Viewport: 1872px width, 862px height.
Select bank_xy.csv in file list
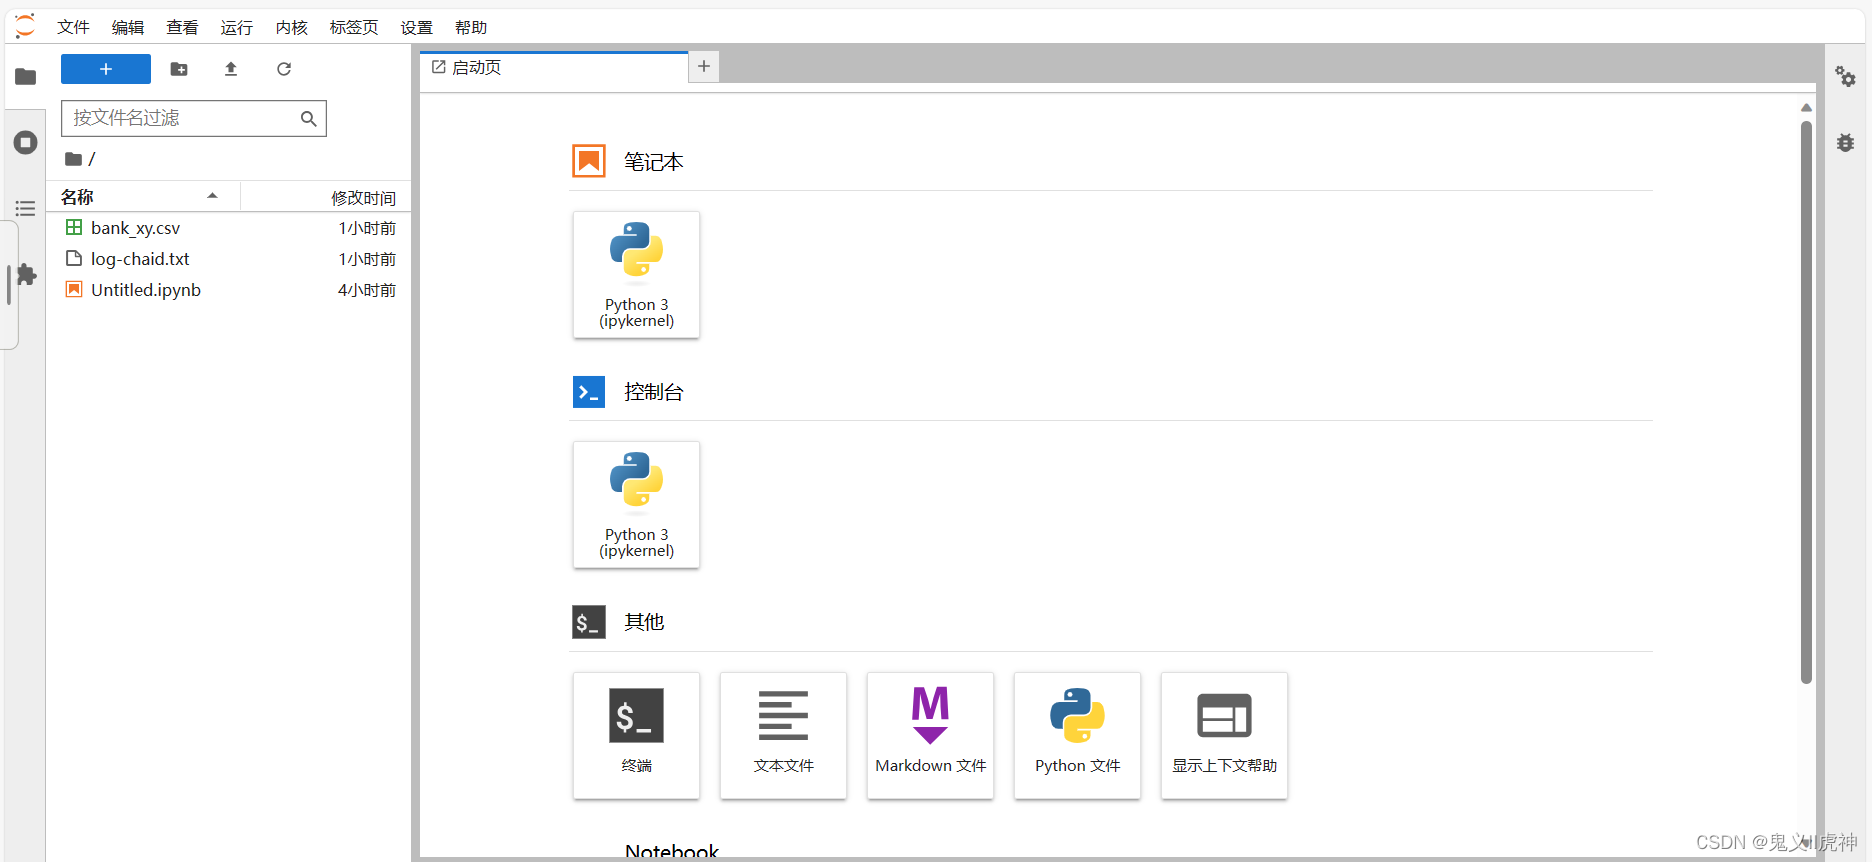pyautogui.click(x=229, y=228)
